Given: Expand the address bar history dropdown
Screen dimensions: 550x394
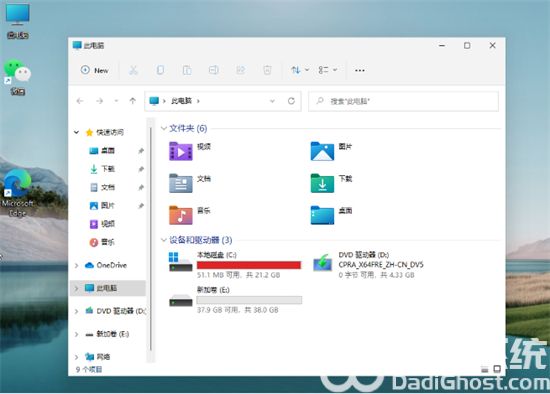Looking at the screenshot, I should point(272,101).
